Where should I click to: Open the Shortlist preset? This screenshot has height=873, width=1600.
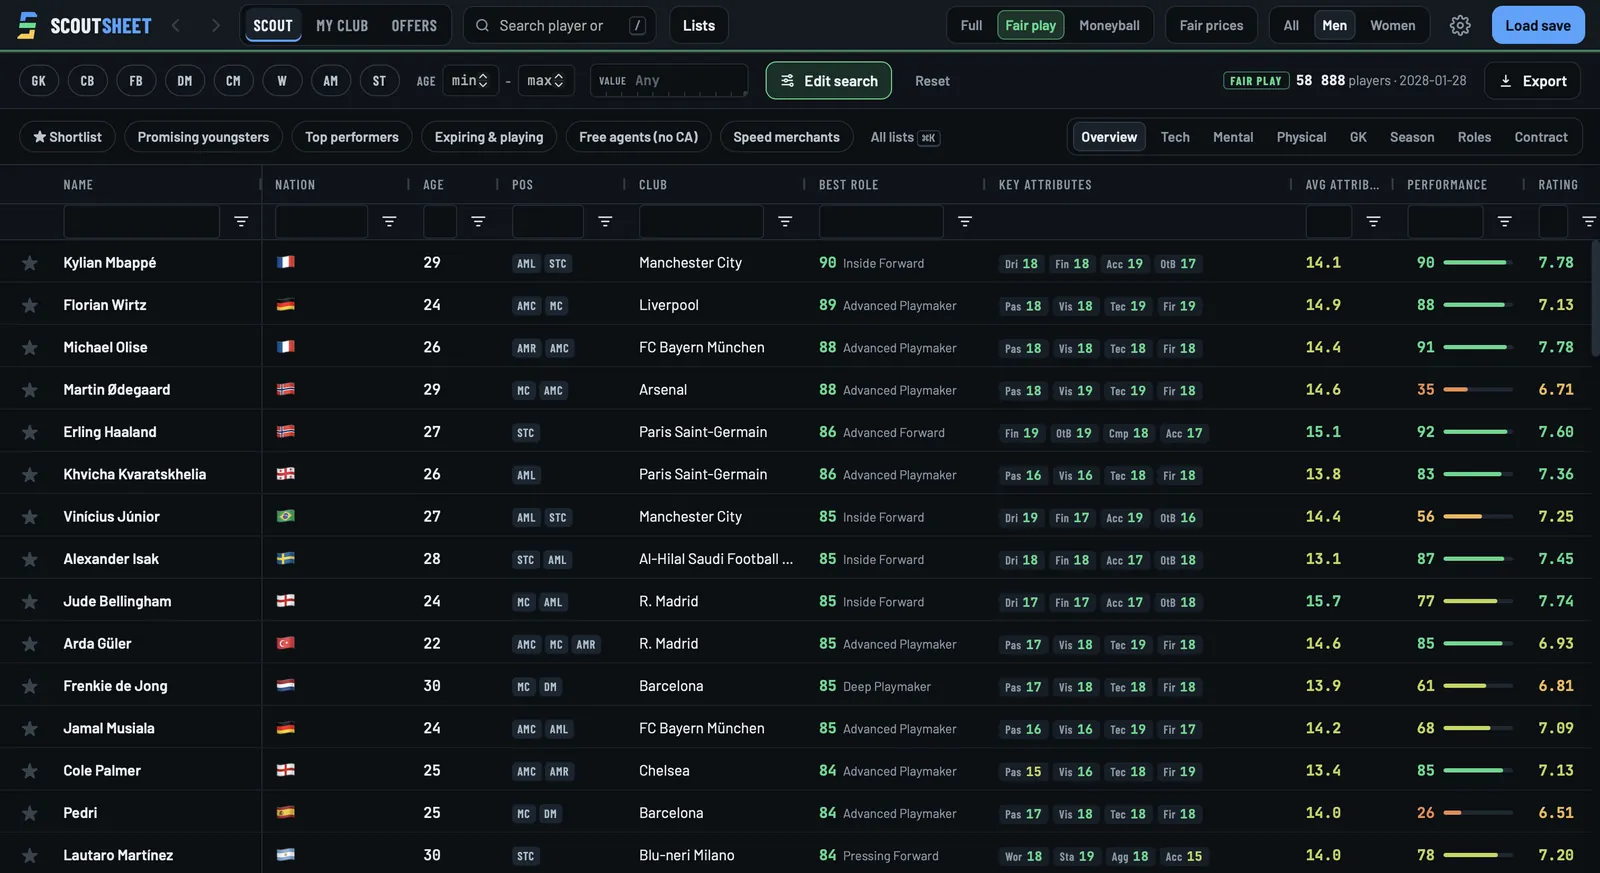(67, 137)
